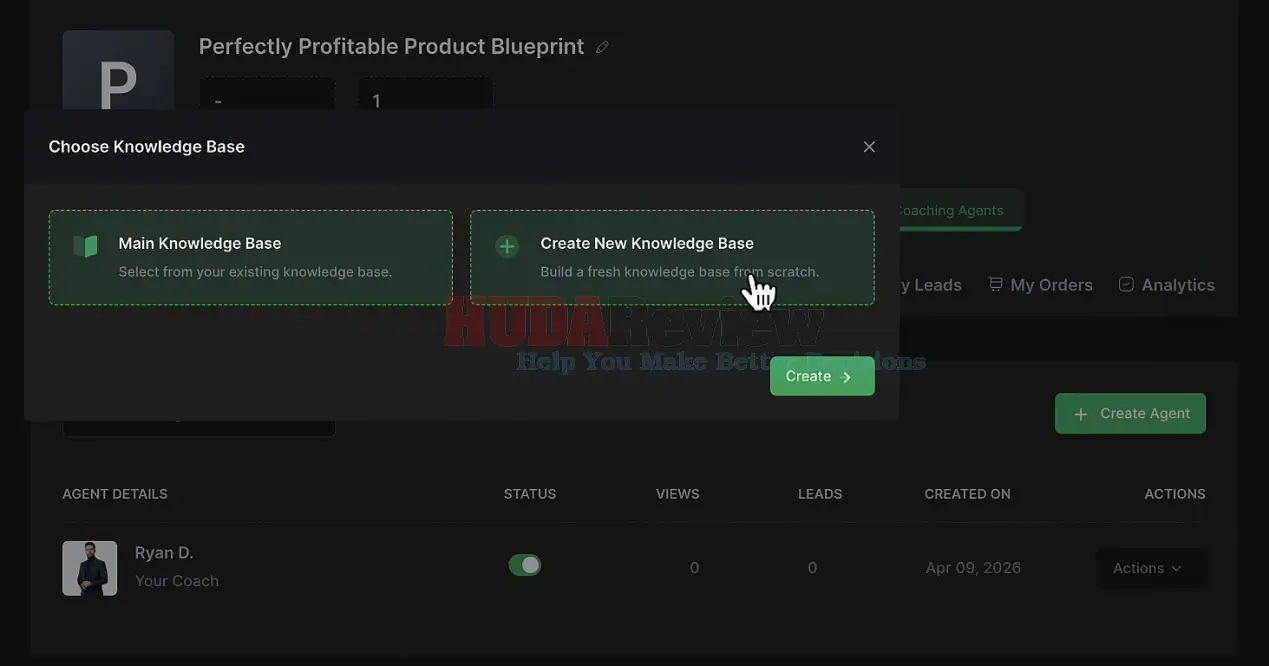The image size is (1269, 666).
Task: Toggle Ryan D. agent status switch
Action: coord(525,565)
